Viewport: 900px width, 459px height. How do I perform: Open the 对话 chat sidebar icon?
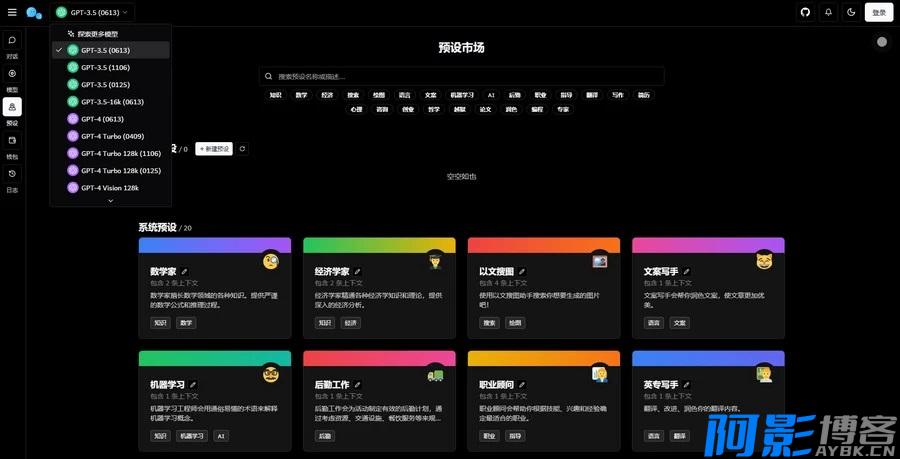coord(12,40)
